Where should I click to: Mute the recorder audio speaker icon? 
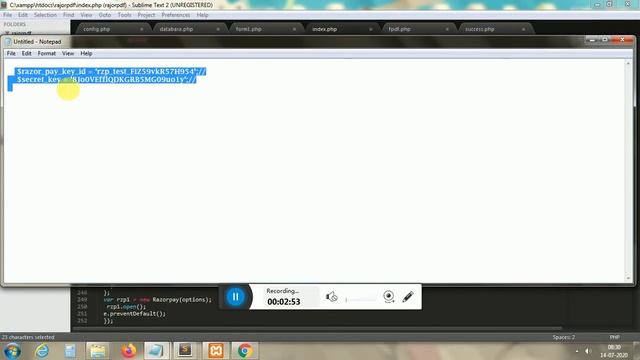[331, 297]
